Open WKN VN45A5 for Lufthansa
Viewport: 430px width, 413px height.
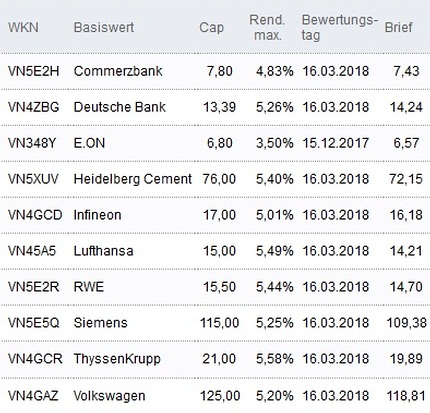click(x=32, y=251)
